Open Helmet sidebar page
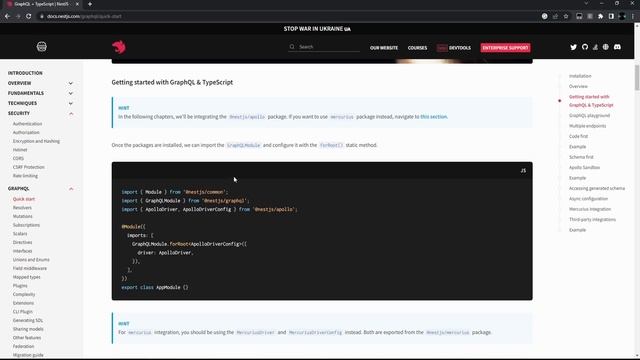This screenshot has height=360, width=640. point(20,150)
